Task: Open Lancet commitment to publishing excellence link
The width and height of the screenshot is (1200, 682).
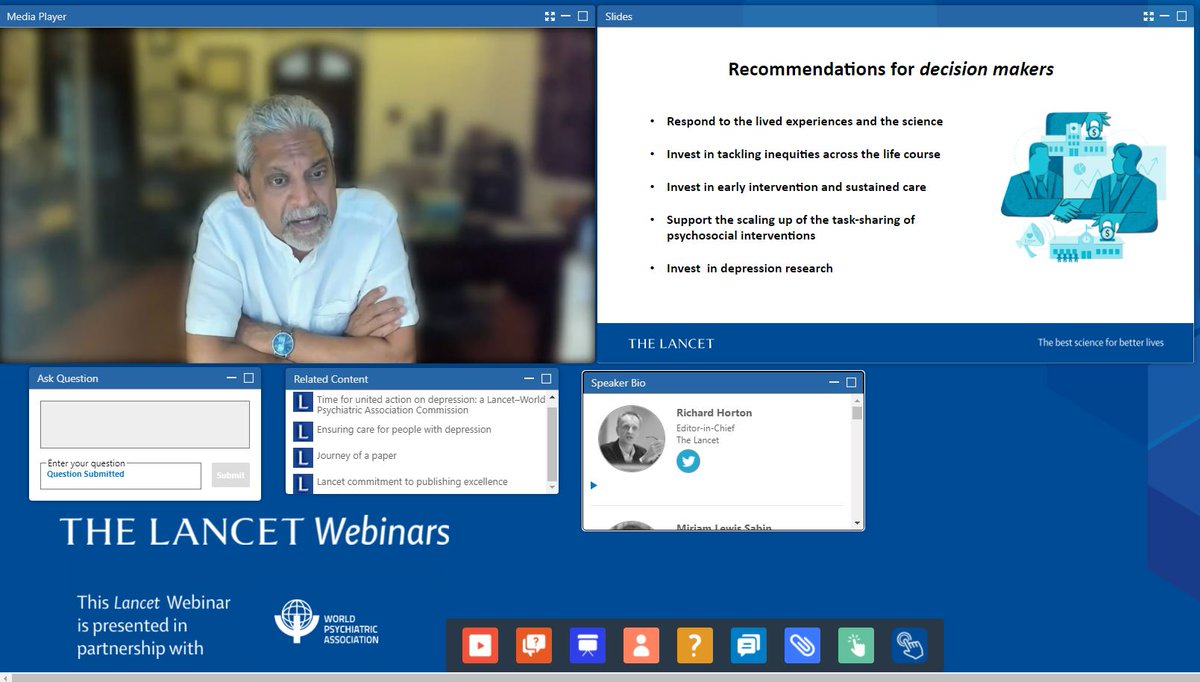Action: click(412, 482)
